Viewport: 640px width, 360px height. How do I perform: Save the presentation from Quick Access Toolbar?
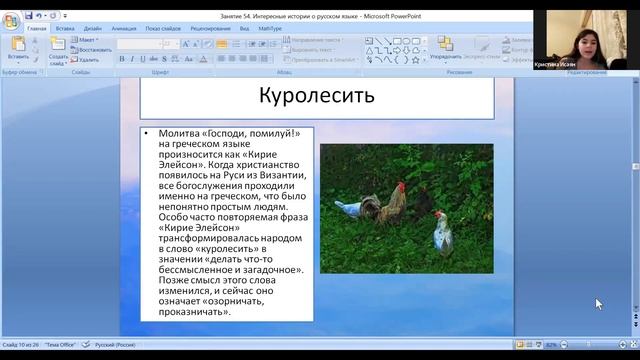[29, 16]
